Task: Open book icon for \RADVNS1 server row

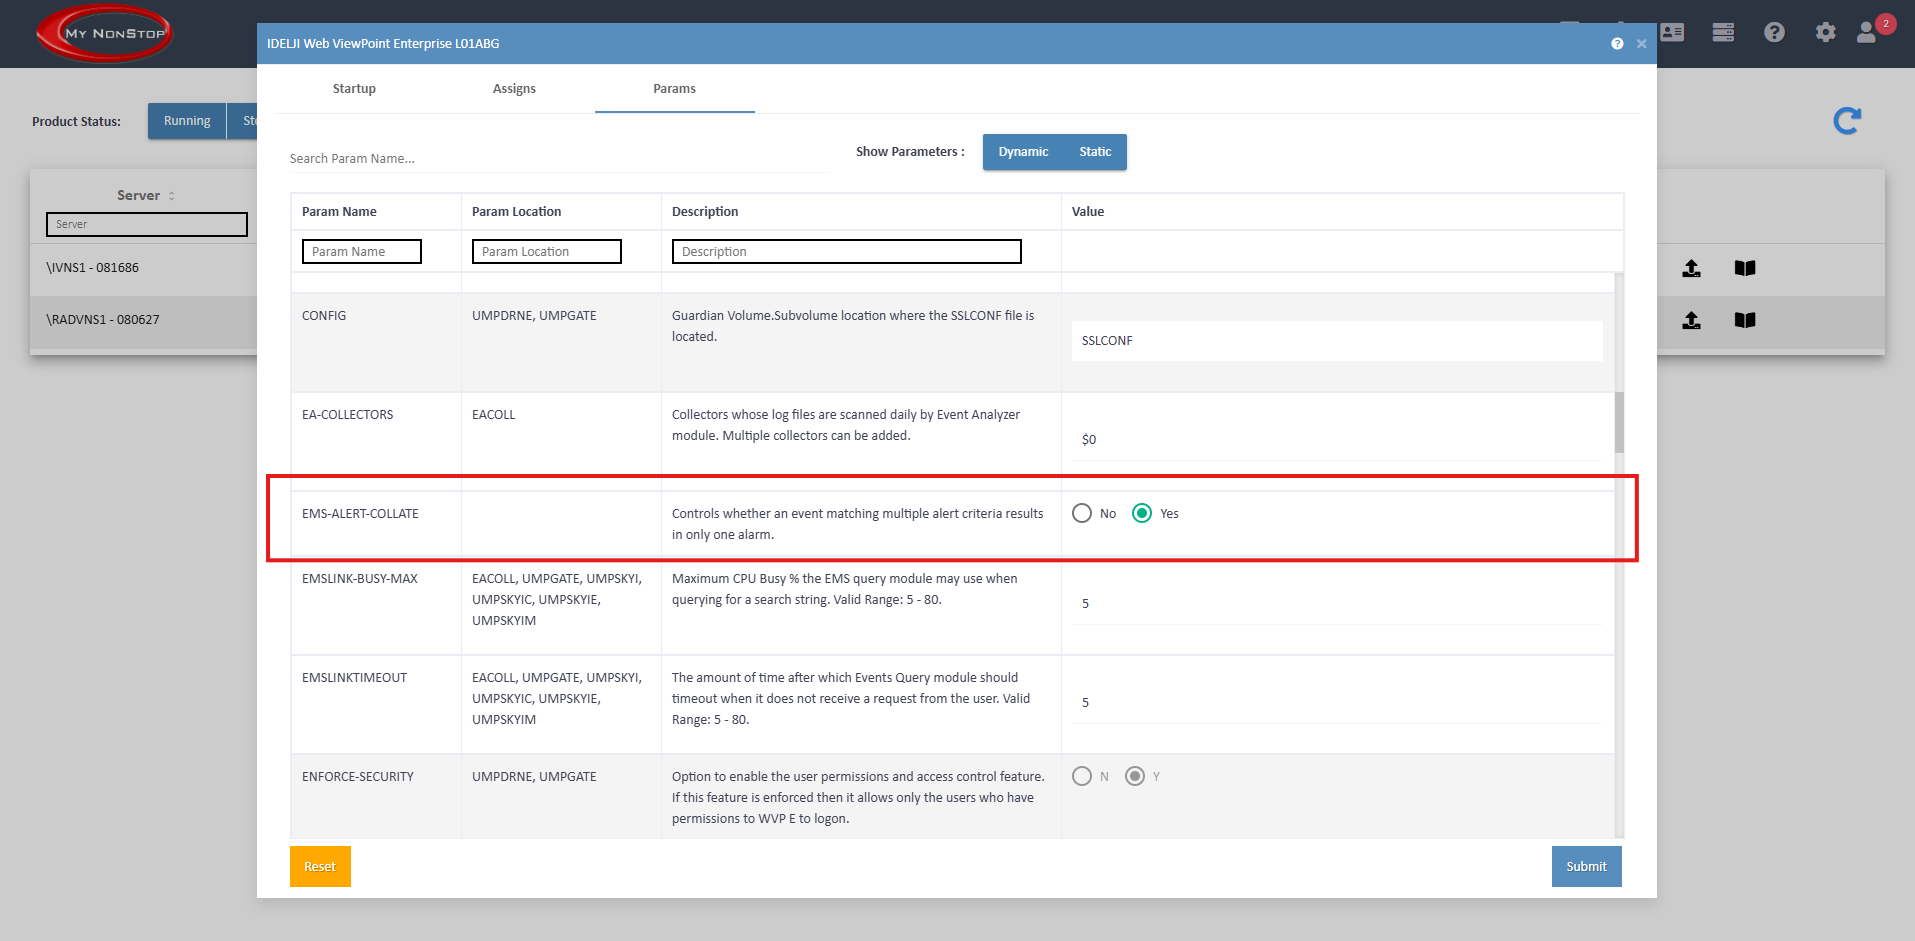Action: [x=1745, y=320]
